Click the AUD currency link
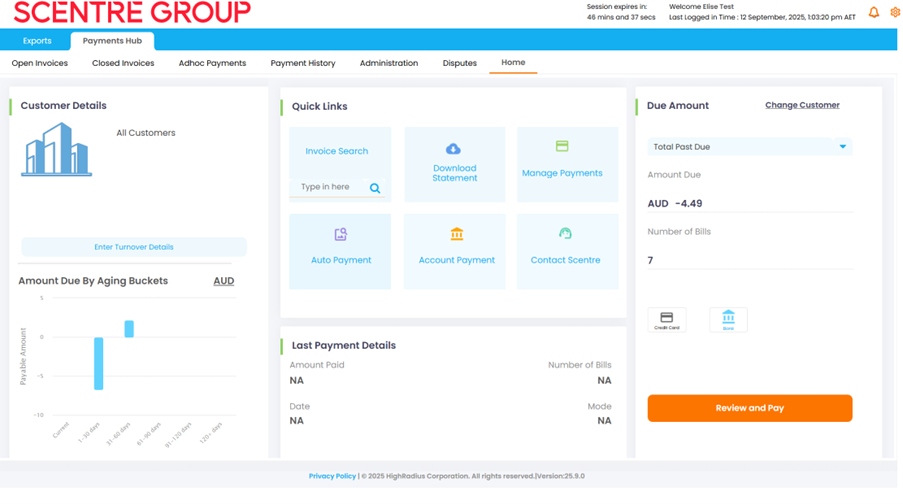Image resolution: width=903 pixels, height=504 pixels. coord(223,281)
